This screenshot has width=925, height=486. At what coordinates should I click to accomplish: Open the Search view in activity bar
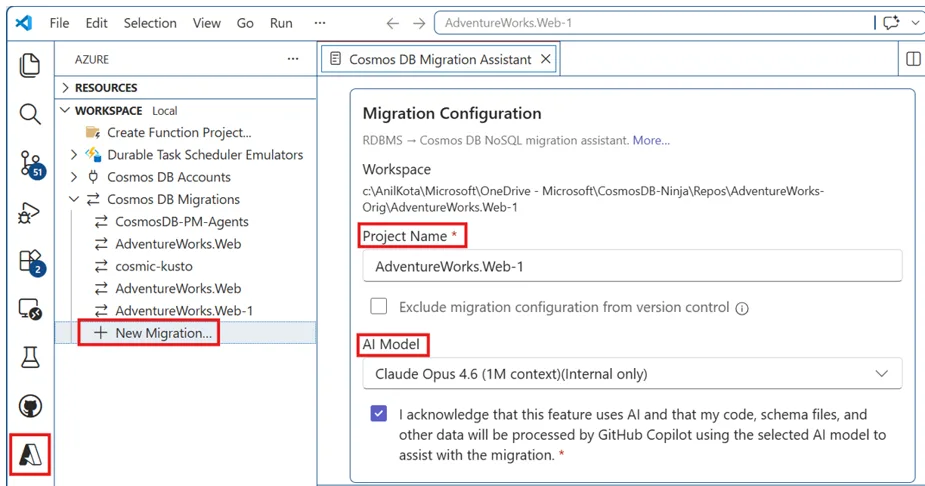[29, 114]
